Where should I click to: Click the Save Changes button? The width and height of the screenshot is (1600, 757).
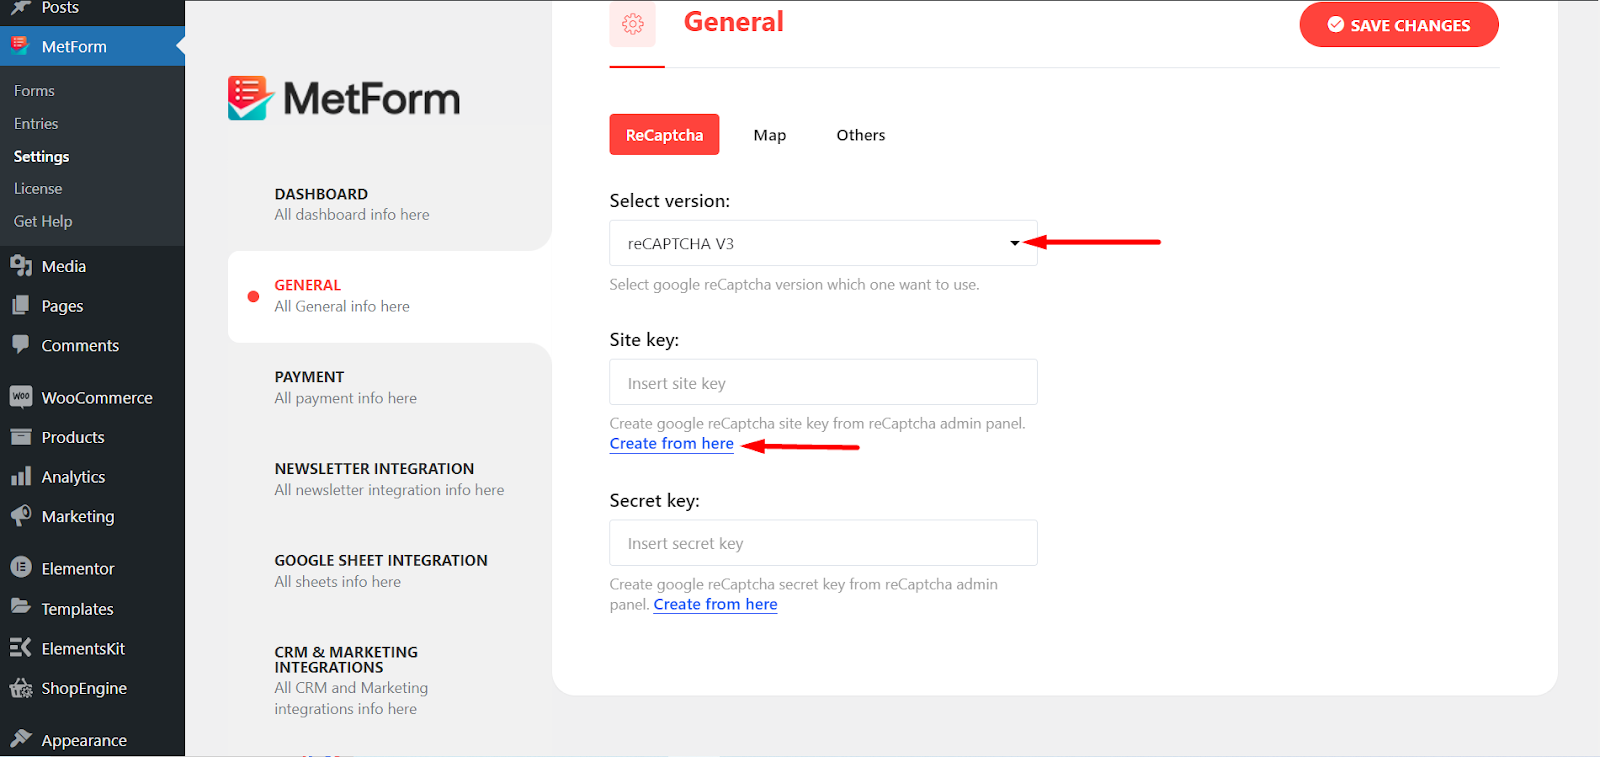1399,25
